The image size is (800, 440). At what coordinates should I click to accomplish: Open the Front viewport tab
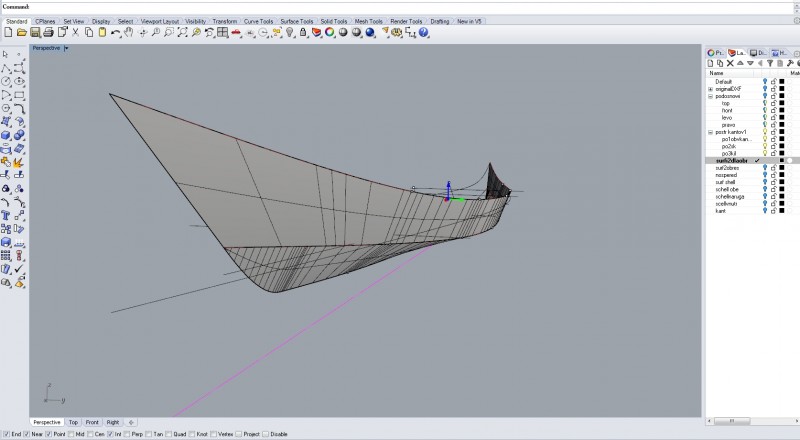pos(92,422)
